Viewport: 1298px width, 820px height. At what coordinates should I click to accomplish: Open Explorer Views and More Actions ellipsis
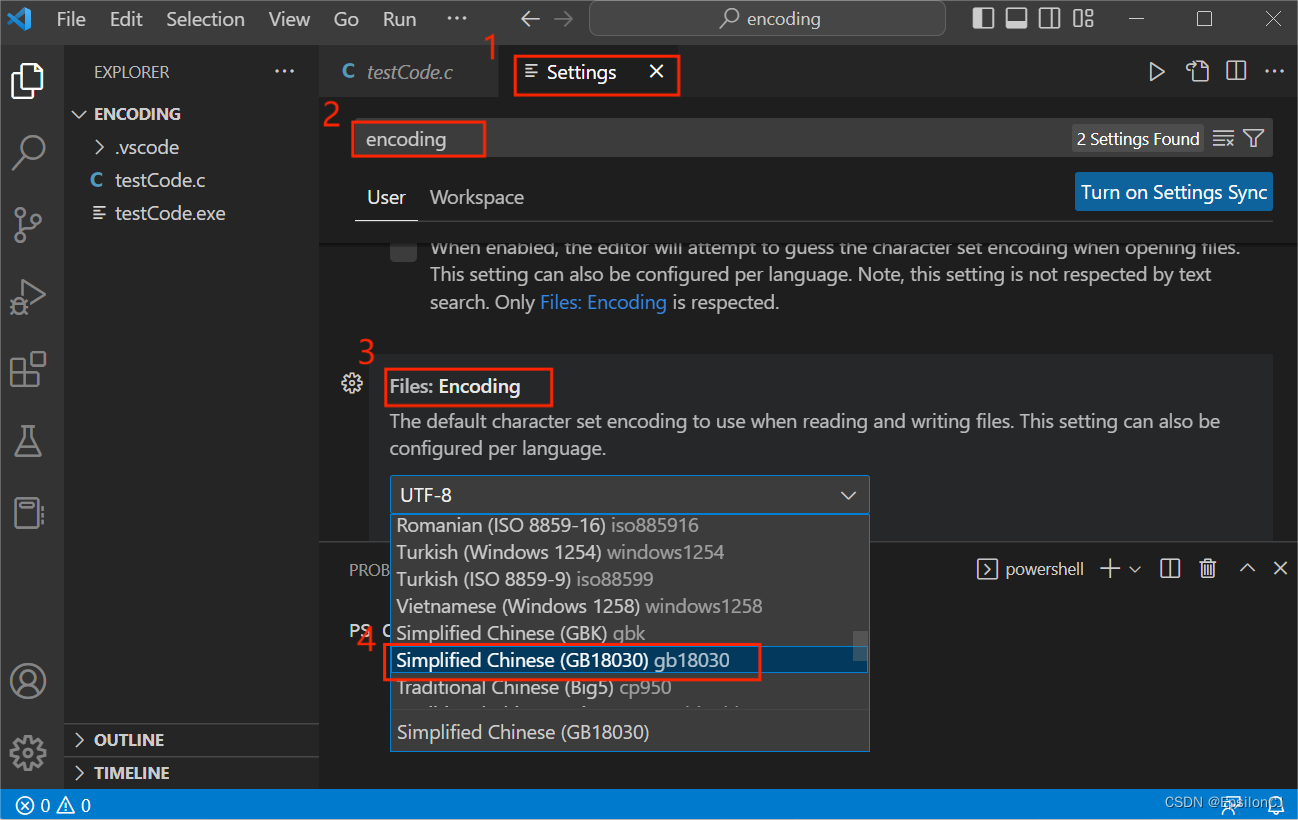click(x=285, y=72)
